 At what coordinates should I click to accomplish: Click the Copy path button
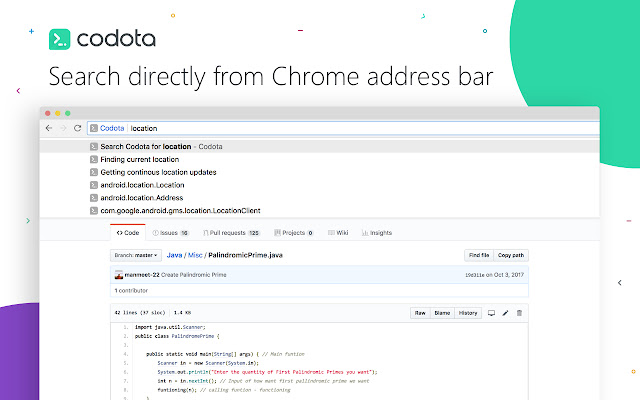[511, 256]
